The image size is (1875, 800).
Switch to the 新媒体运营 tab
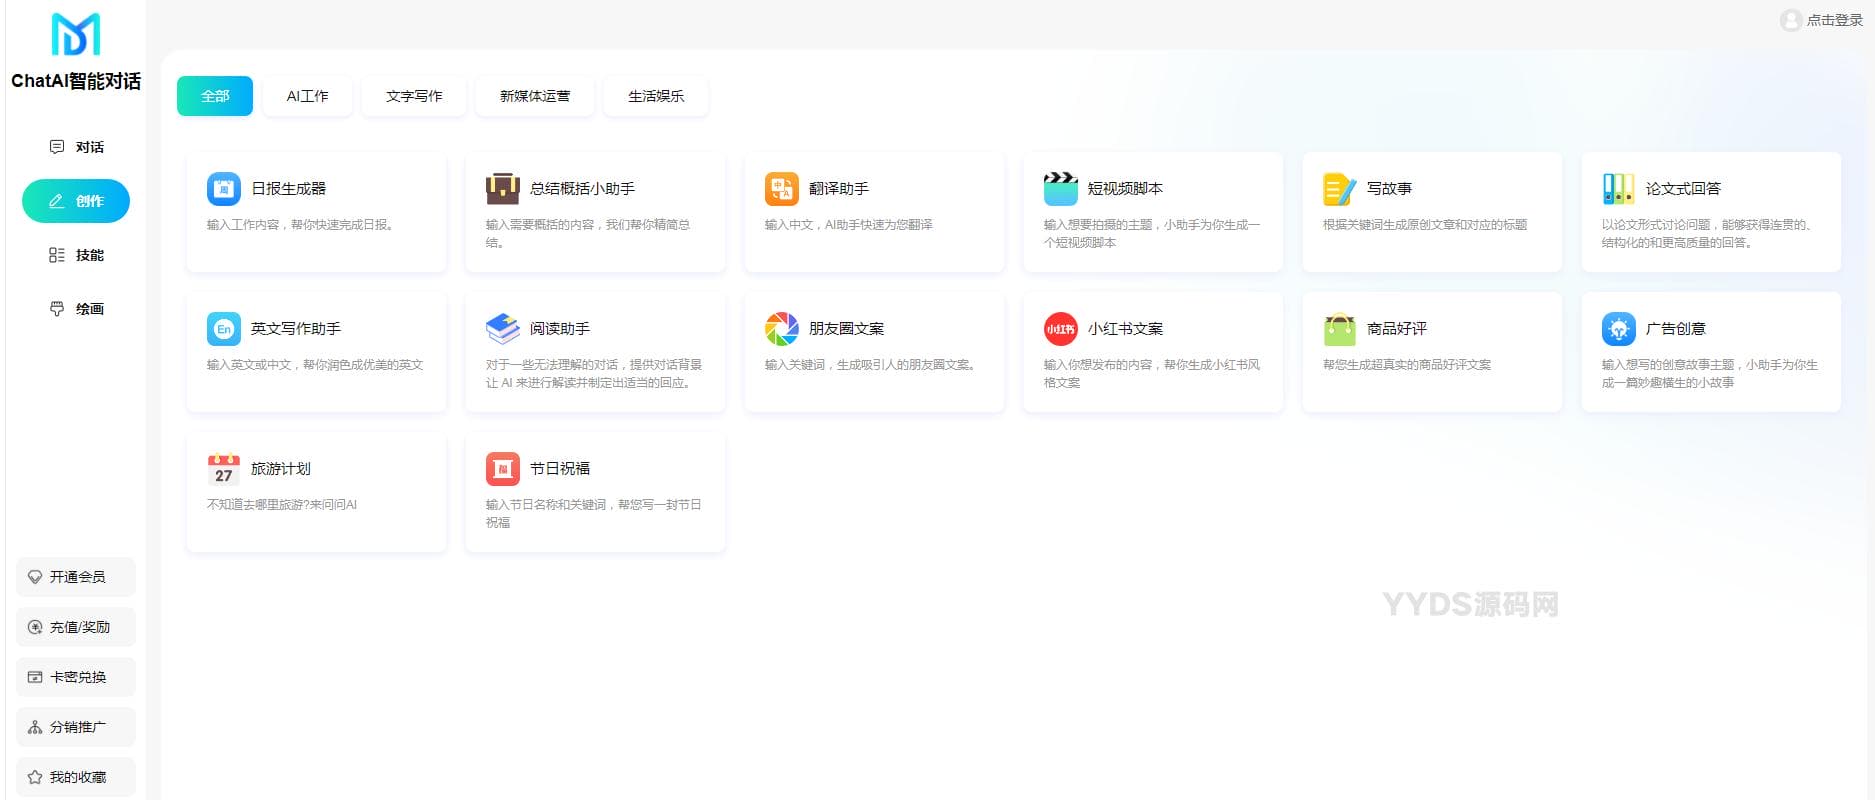(x=535, y=96)
